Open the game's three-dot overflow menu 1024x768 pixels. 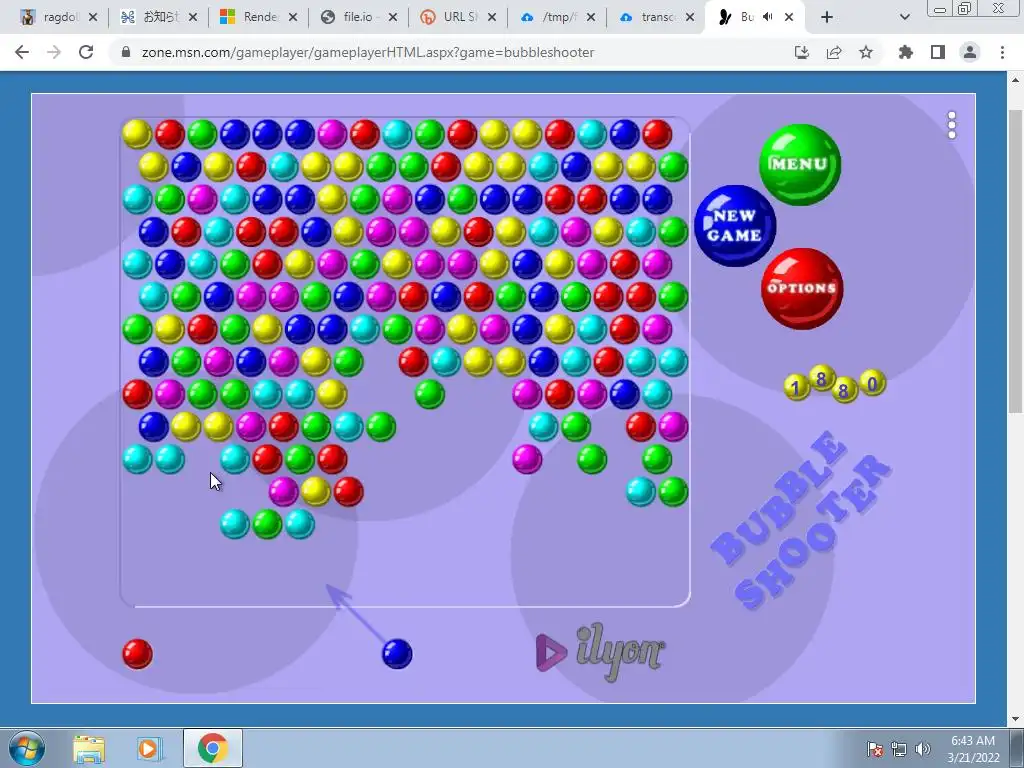coord(952,125)
